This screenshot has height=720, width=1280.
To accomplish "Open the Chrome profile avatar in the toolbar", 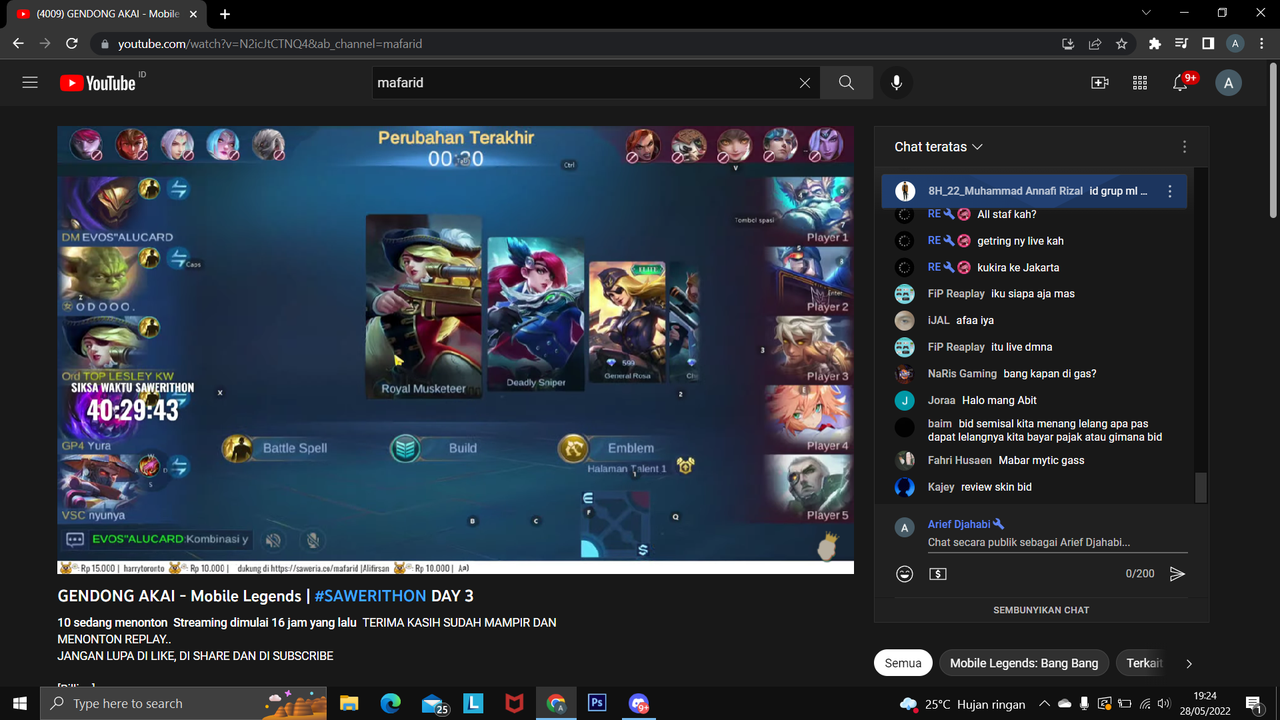I will tap(1235, 44).
